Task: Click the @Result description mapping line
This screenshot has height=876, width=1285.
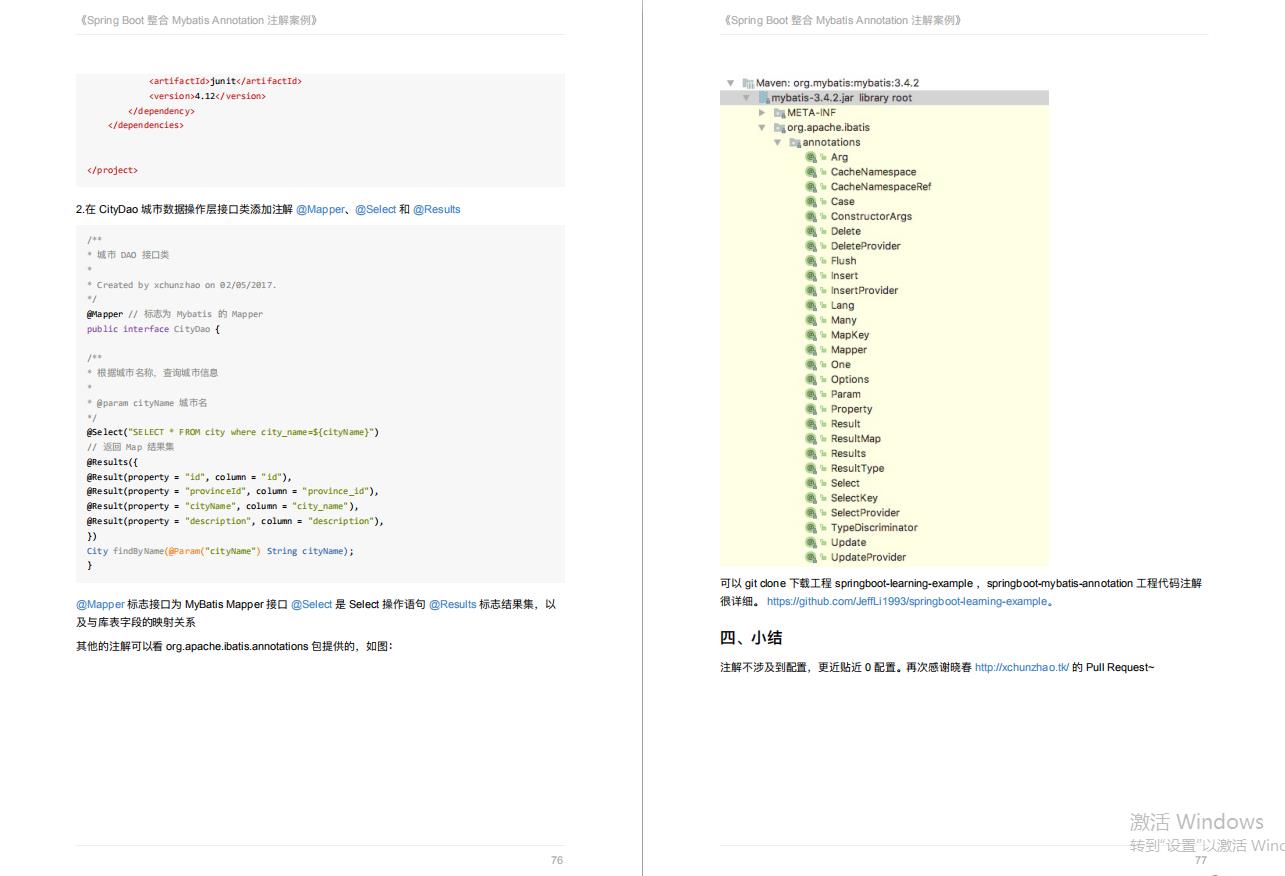Action: [x=235, y=521]
